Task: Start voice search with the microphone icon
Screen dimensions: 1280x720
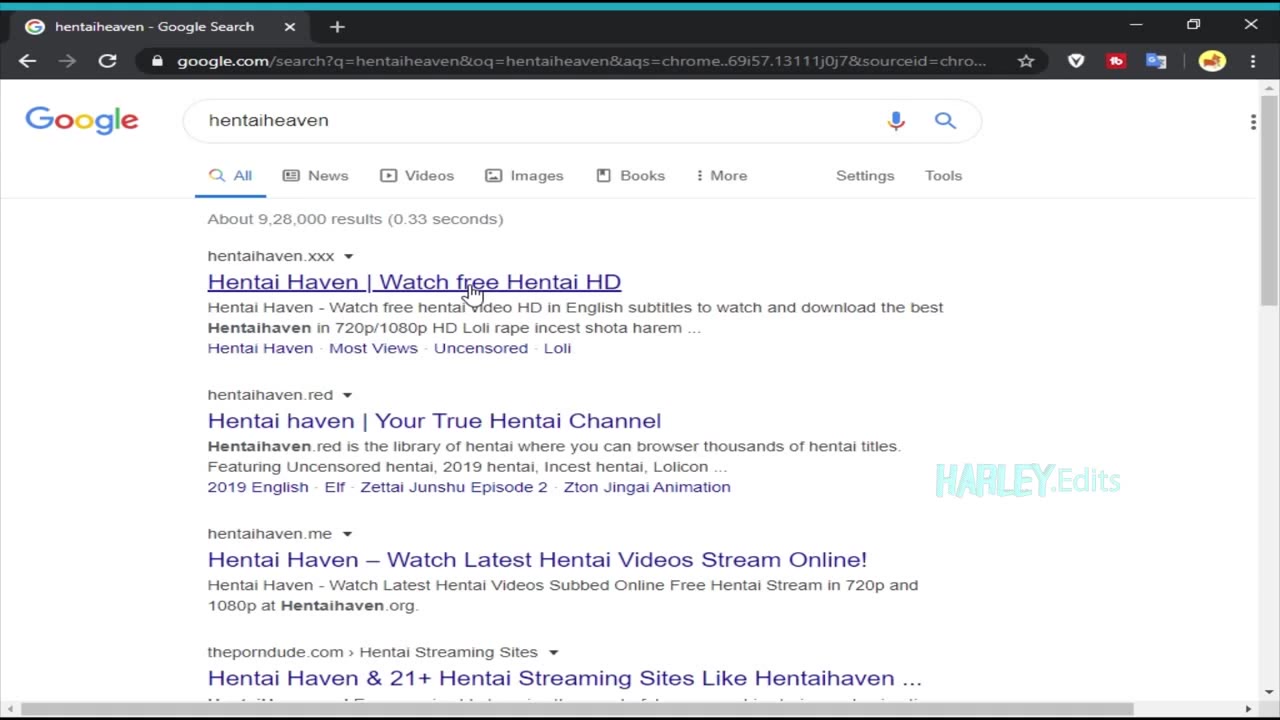Action: (896, 121)
